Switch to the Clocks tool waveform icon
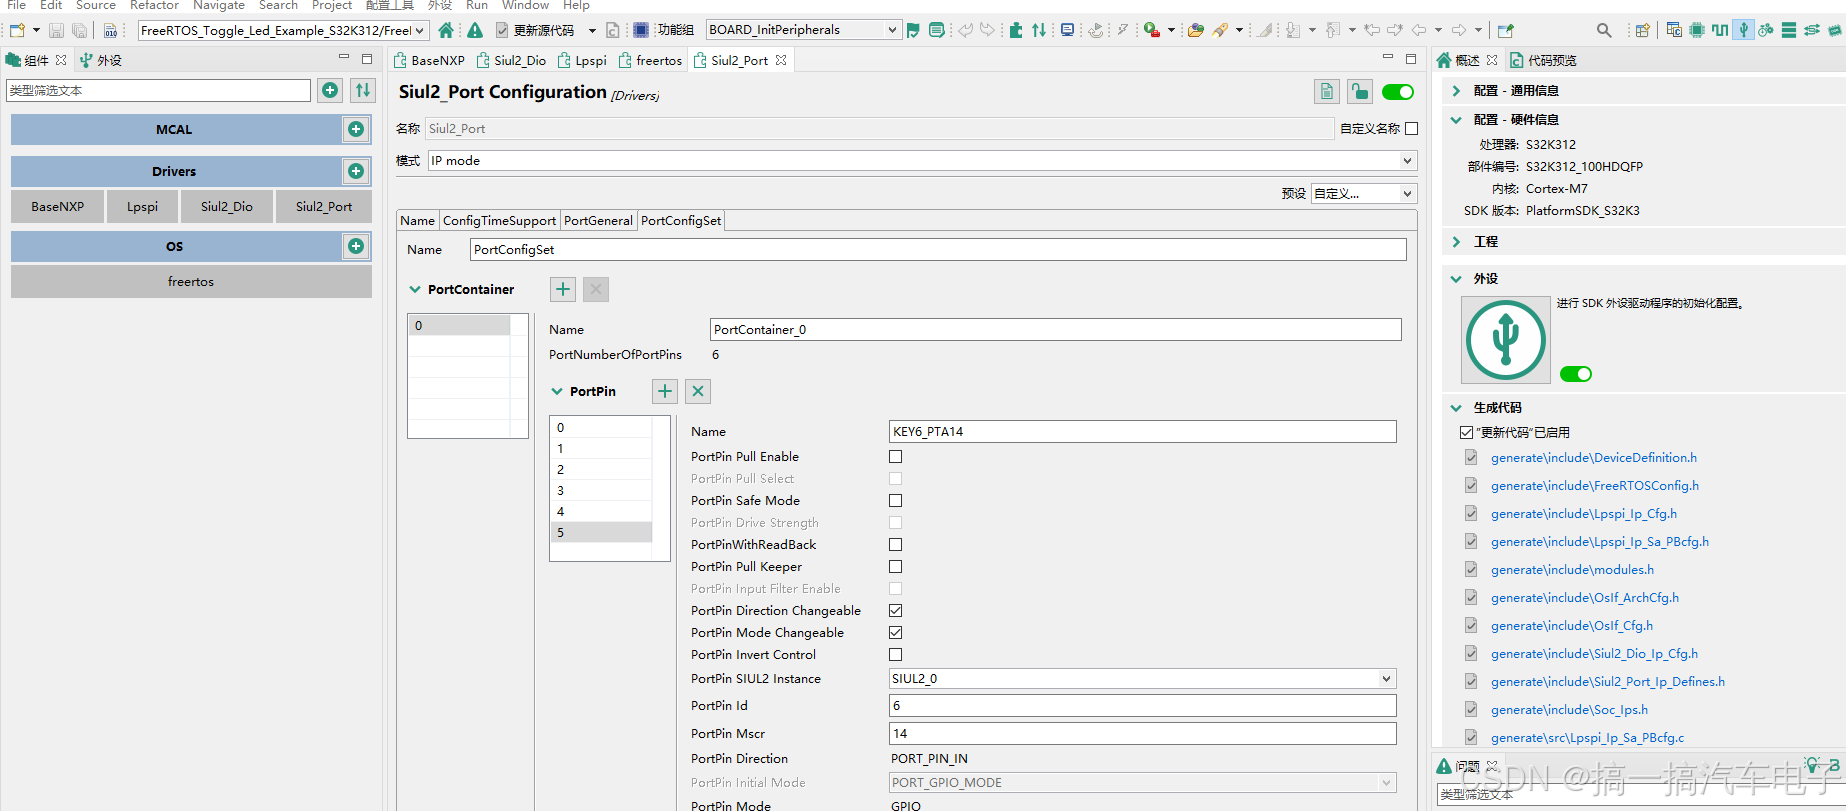This screenshot has height=811, width=1846. pyautogui.click(x=1720, y=30)
